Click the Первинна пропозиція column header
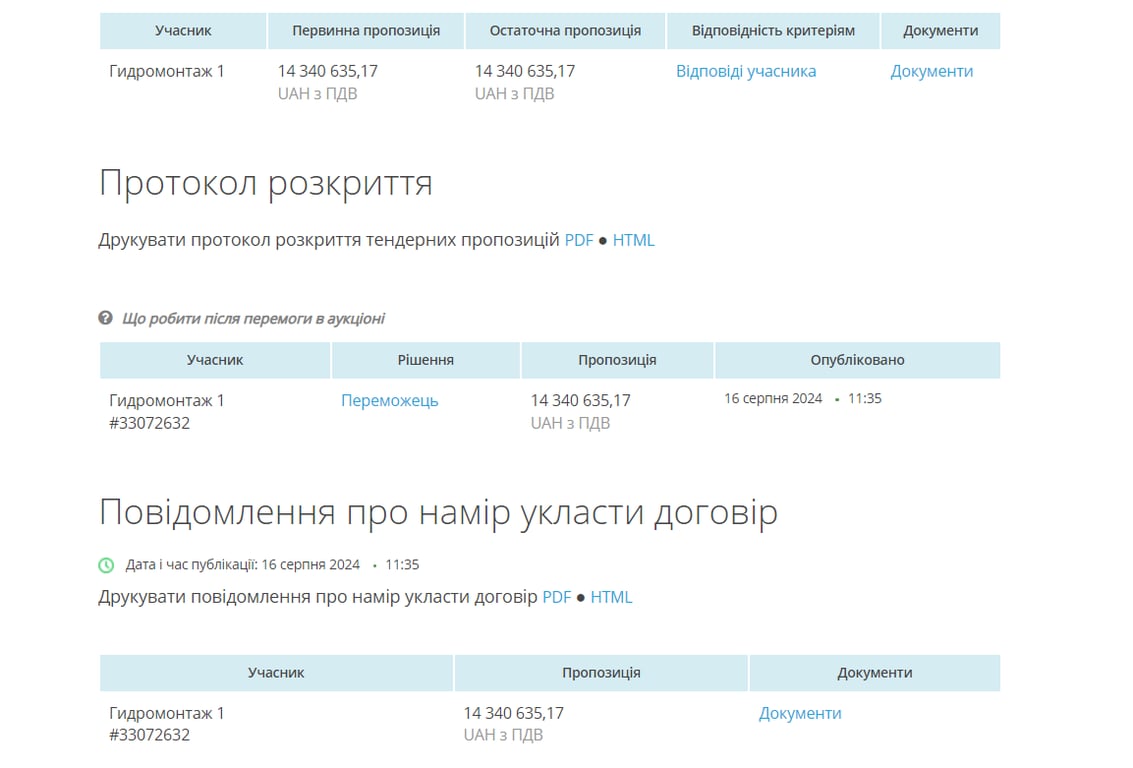1133x768 pixels. pyautogui.click(x=366, y=30)
